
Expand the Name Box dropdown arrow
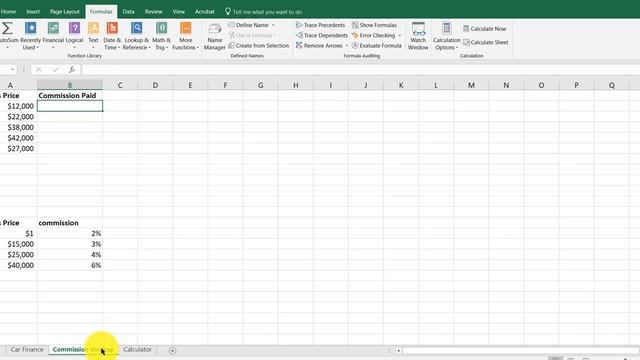coord(13,69)
